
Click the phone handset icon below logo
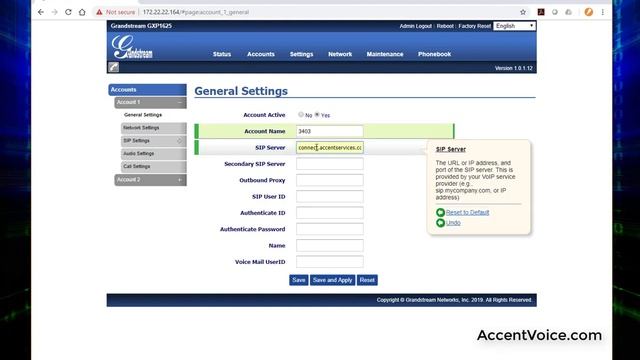tap(114, 67)
